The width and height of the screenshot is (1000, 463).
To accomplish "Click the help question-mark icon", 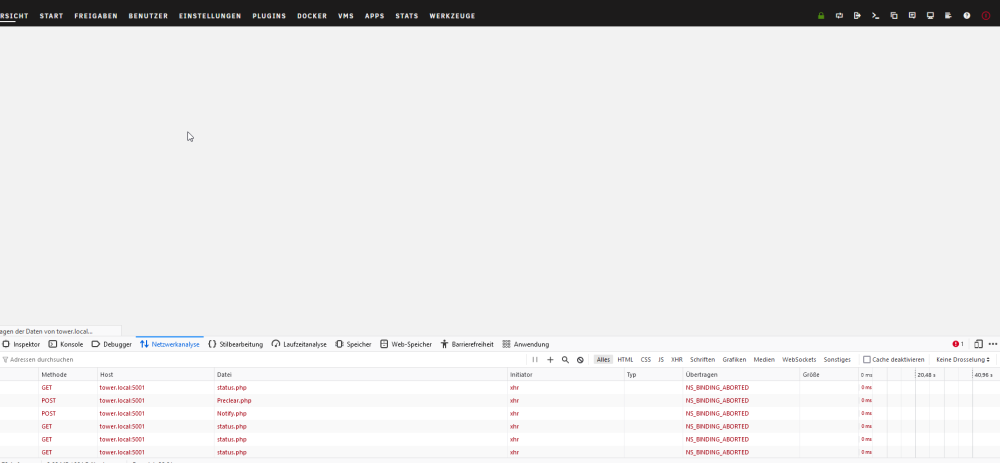I will (x=967, y=16).
